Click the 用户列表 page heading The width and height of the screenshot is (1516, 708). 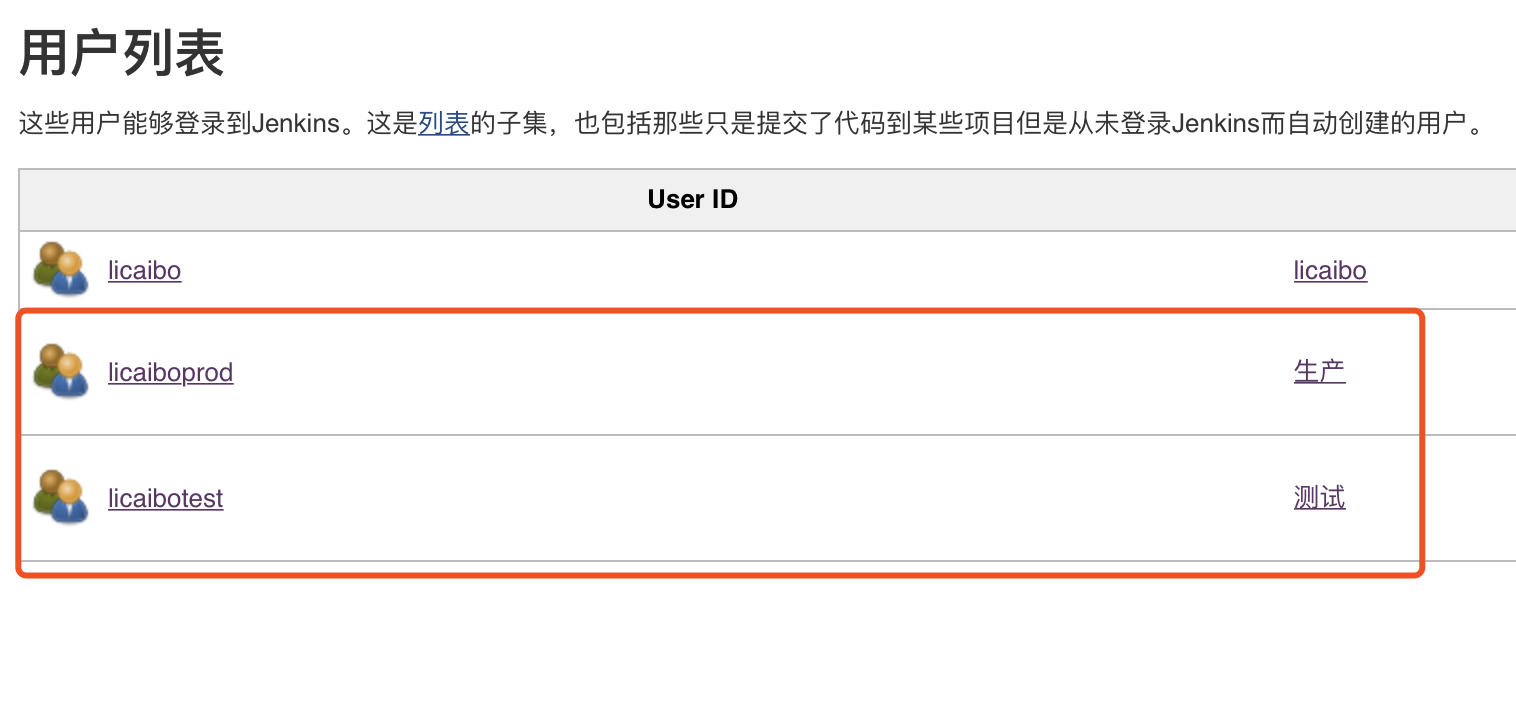(122, 55)
